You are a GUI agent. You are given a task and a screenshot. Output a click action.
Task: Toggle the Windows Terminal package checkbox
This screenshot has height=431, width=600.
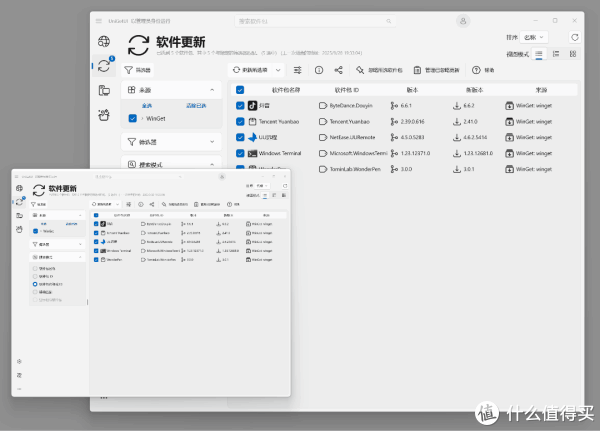click(x=240, y=153)
